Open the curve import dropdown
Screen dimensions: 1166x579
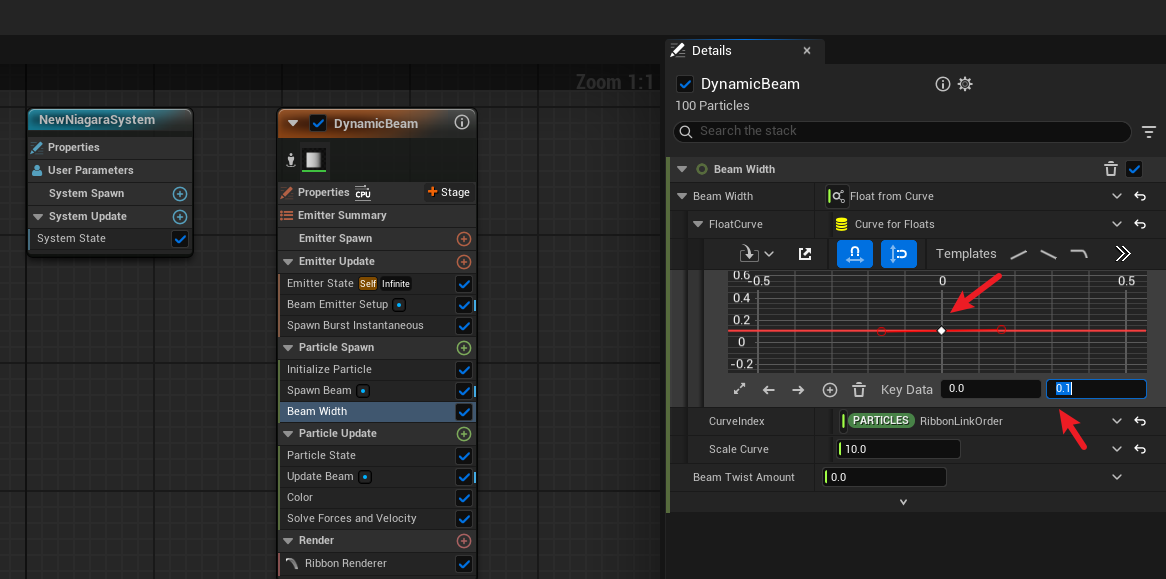coord(757,253)
